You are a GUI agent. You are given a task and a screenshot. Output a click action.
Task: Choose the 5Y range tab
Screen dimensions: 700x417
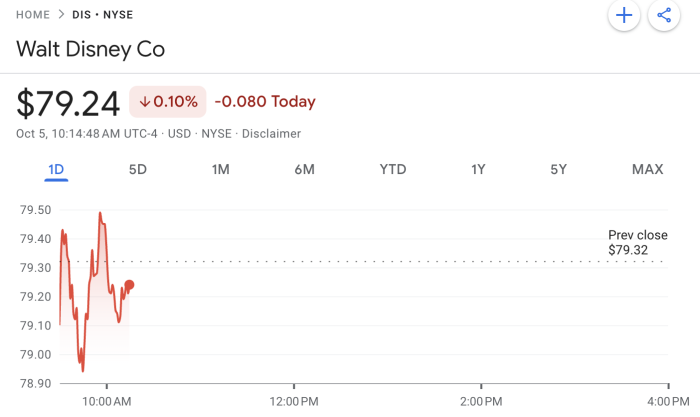(x=558, y=170)
